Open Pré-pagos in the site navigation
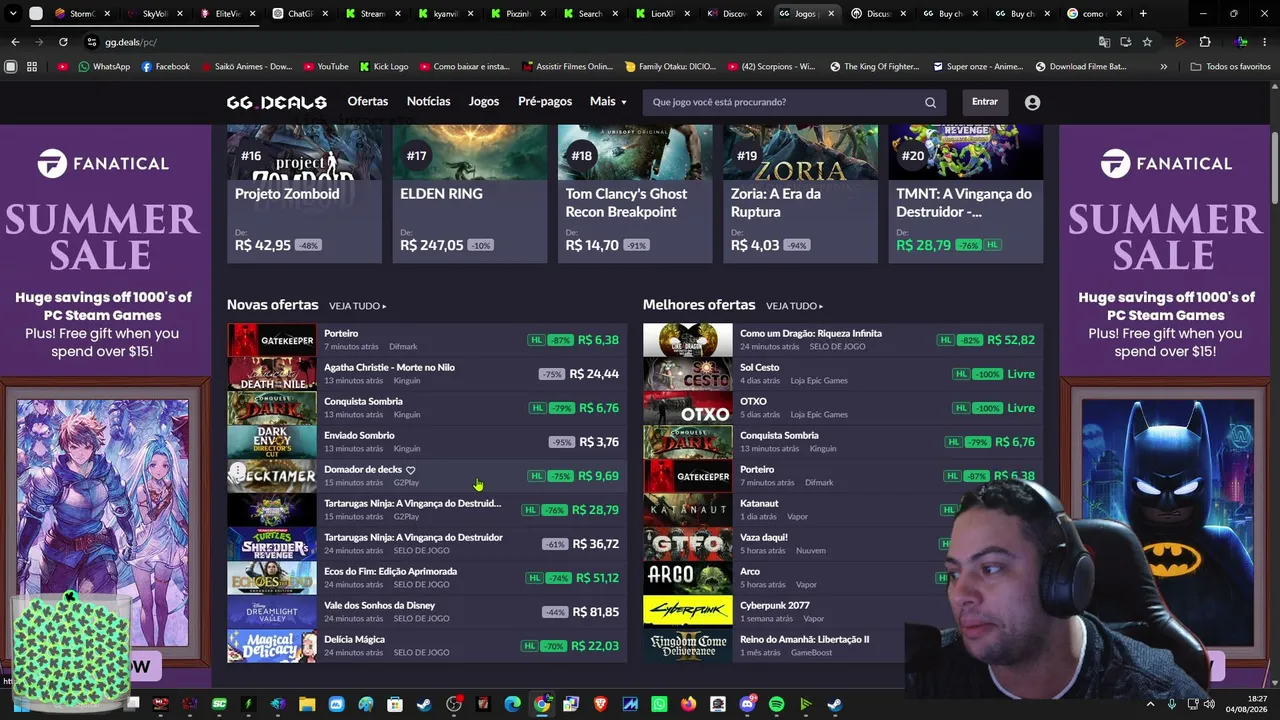 [x=545, y=102]
